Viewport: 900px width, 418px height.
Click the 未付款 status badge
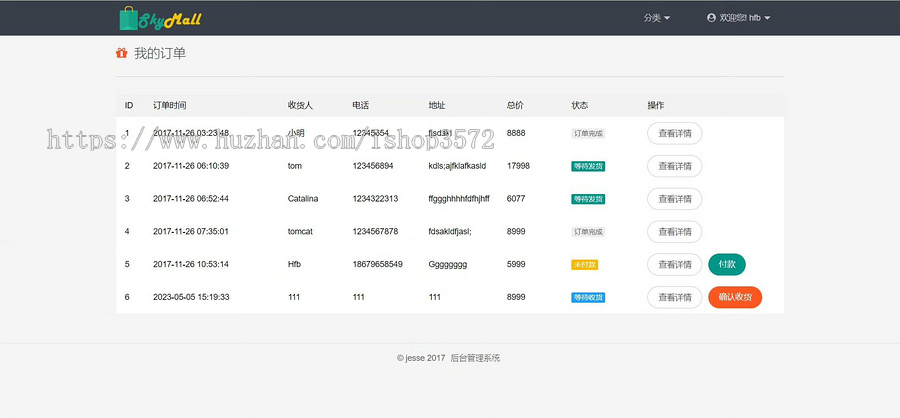coord(584,265)
